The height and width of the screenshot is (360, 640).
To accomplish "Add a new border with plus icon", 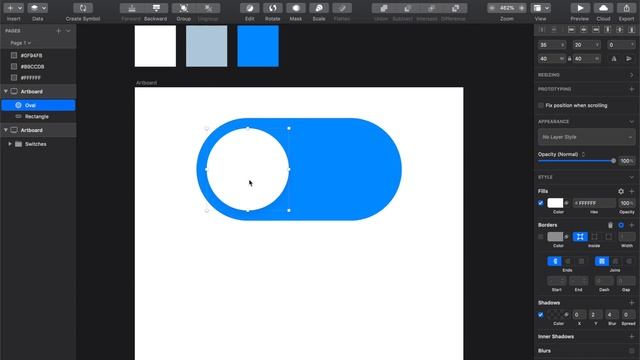I will tap(631, 225).
